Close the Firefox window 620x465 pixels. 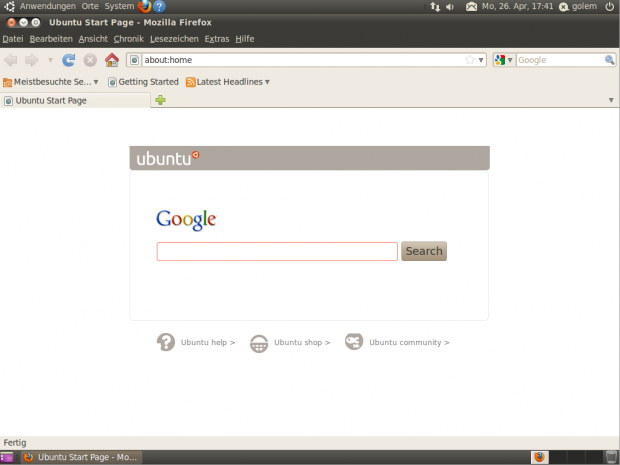(x=11, y=23)
